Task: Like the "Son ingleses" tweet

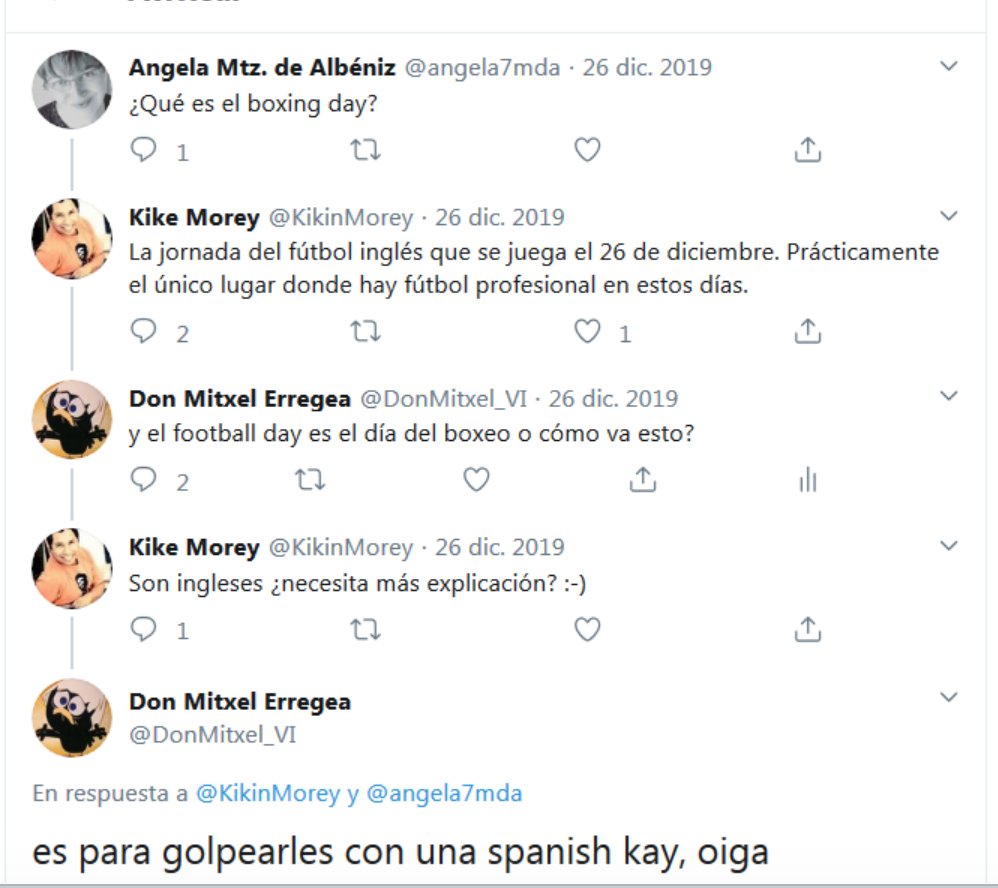Action: coord(587,629)
